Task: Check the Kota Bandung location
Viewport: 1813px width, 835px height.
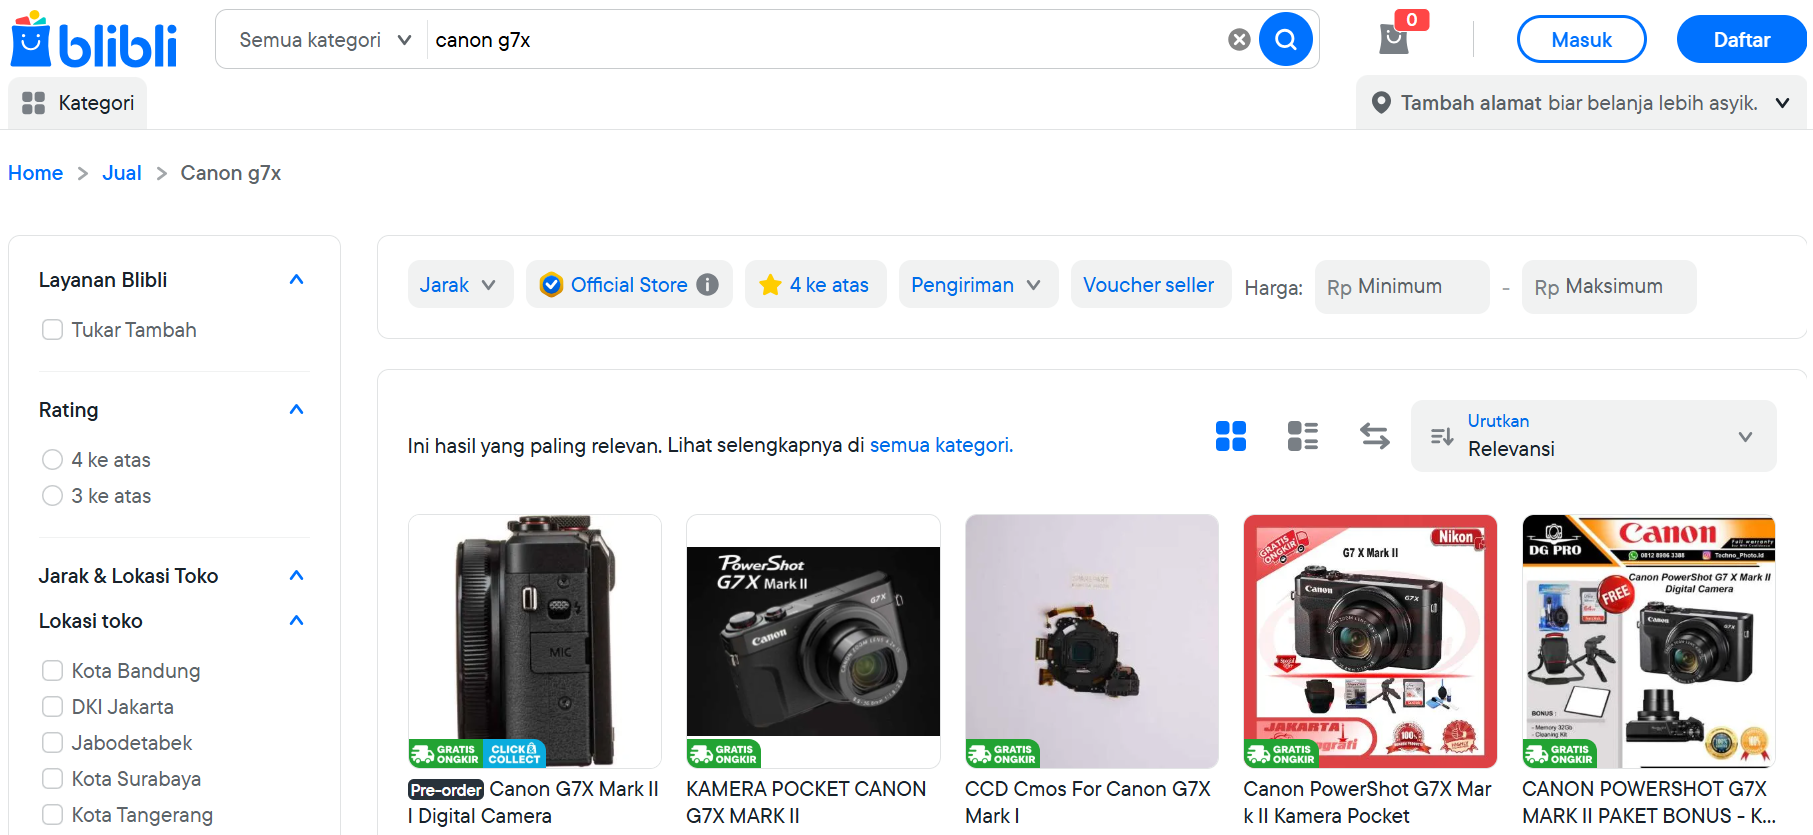Action: point(53,671)
